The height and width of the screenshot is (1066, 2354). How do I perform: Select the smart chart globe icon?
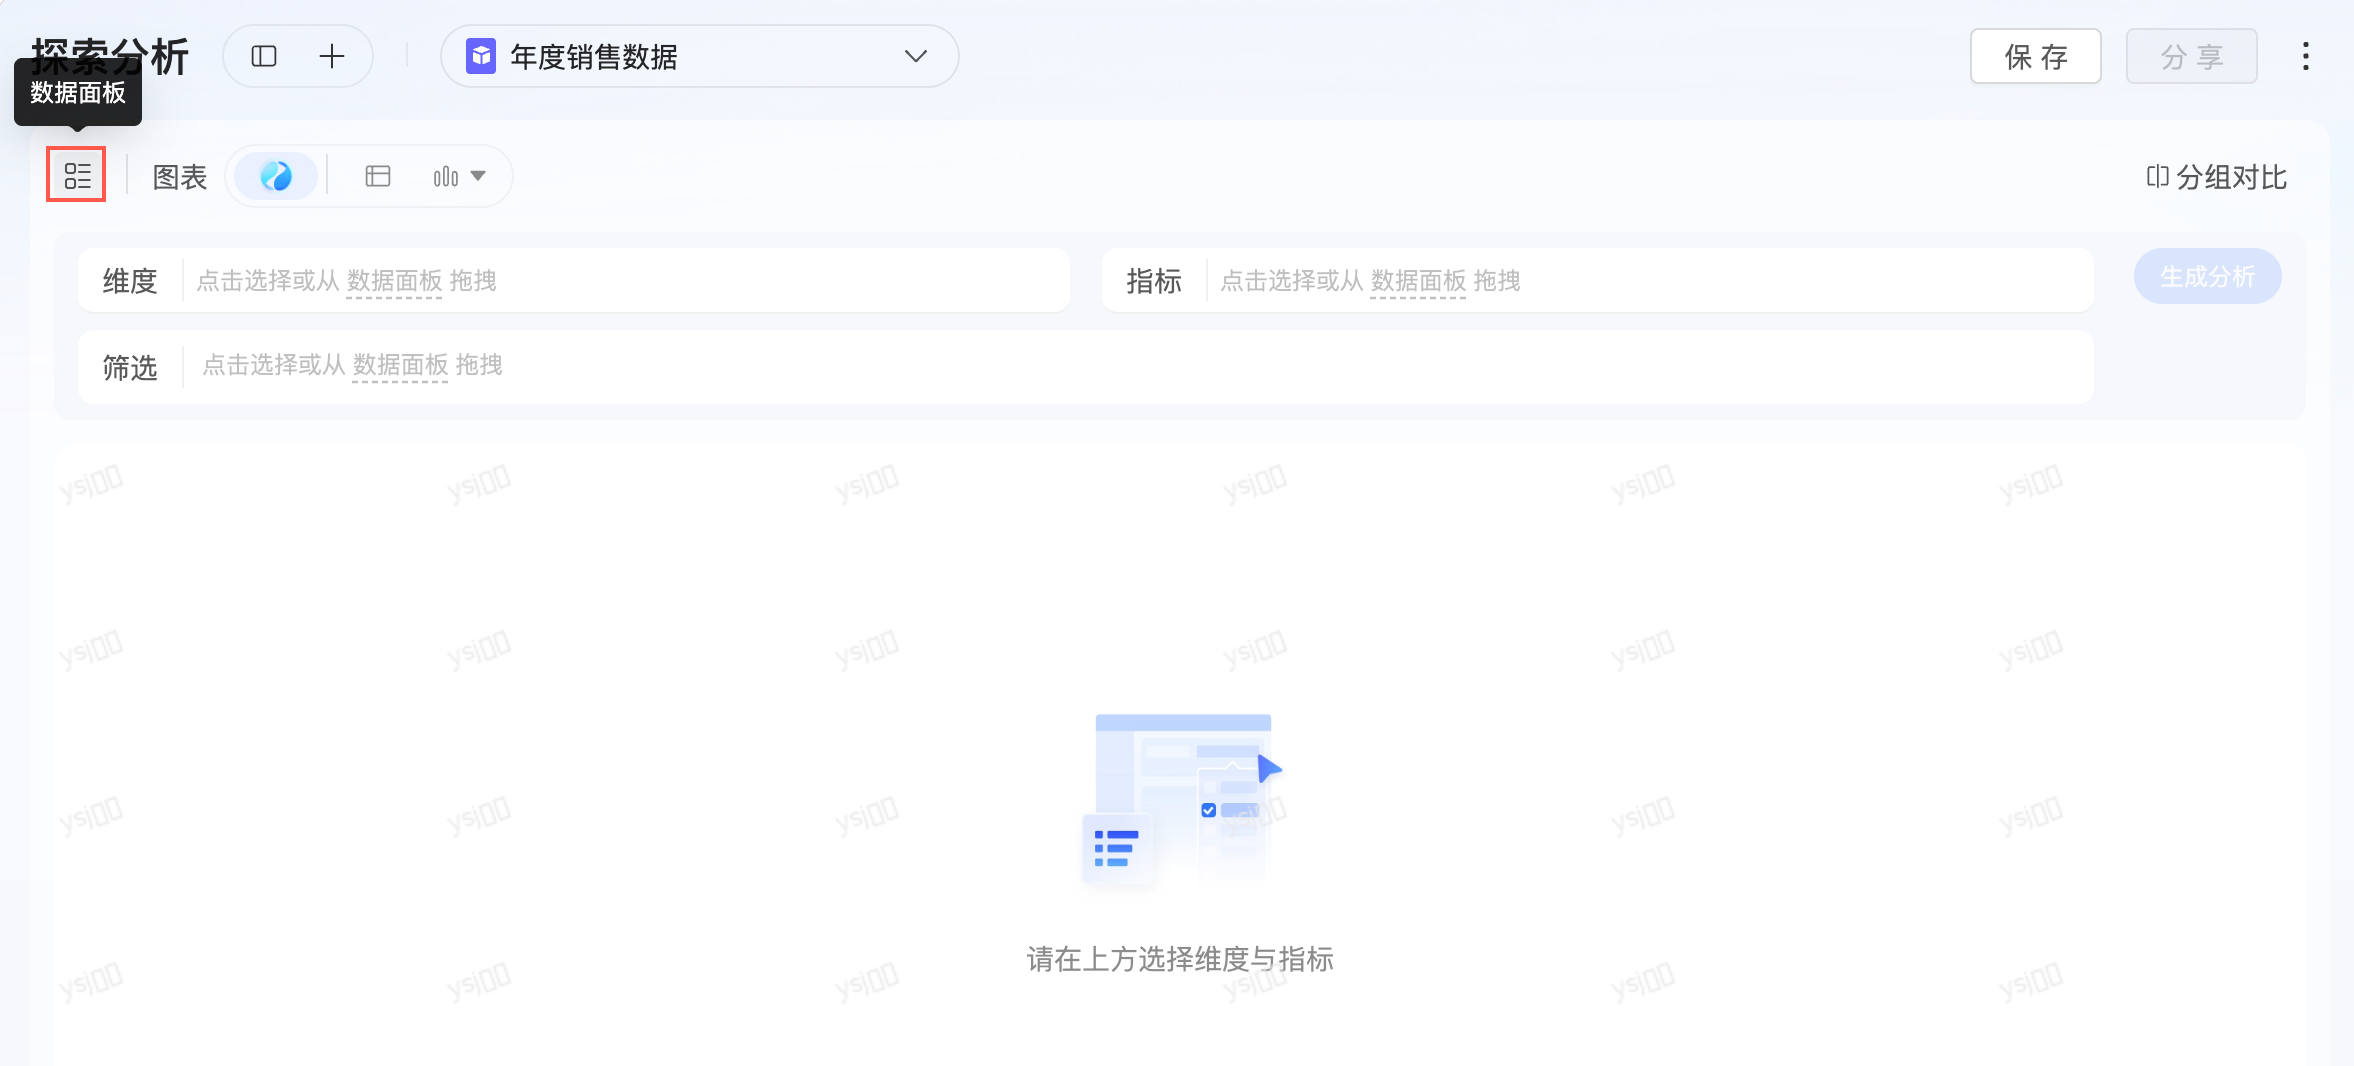(x=276, y=176)
